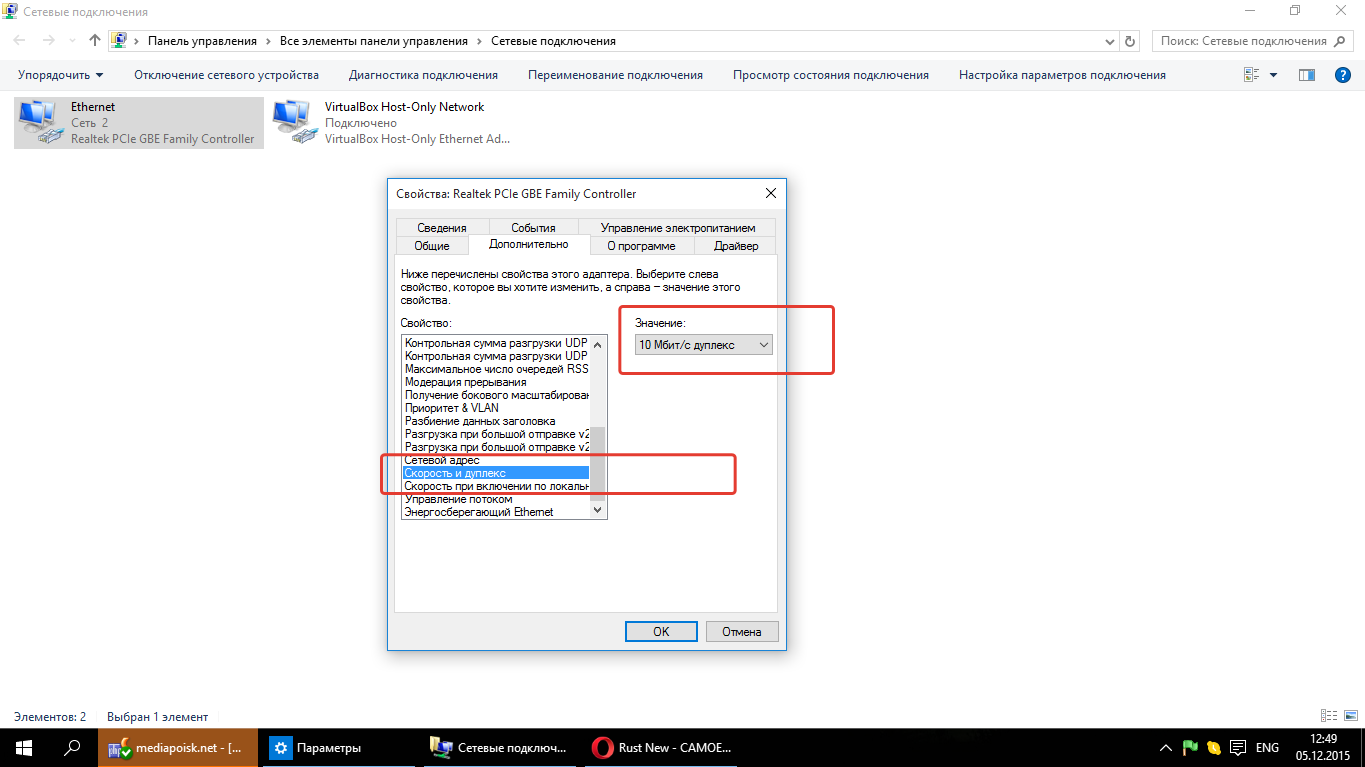Switch to large icons view status bar icon
The image size is (1365, 767).
tap(1349, 716)
